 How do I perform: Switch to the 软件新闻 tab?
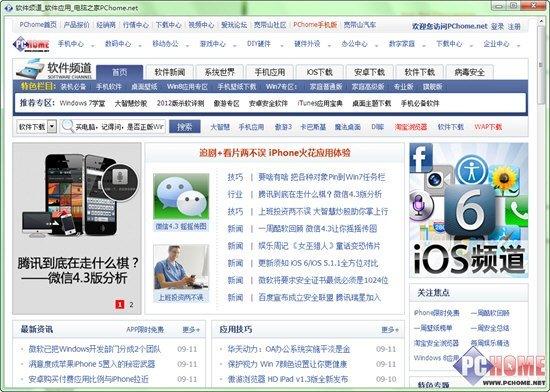pos(169,72)
